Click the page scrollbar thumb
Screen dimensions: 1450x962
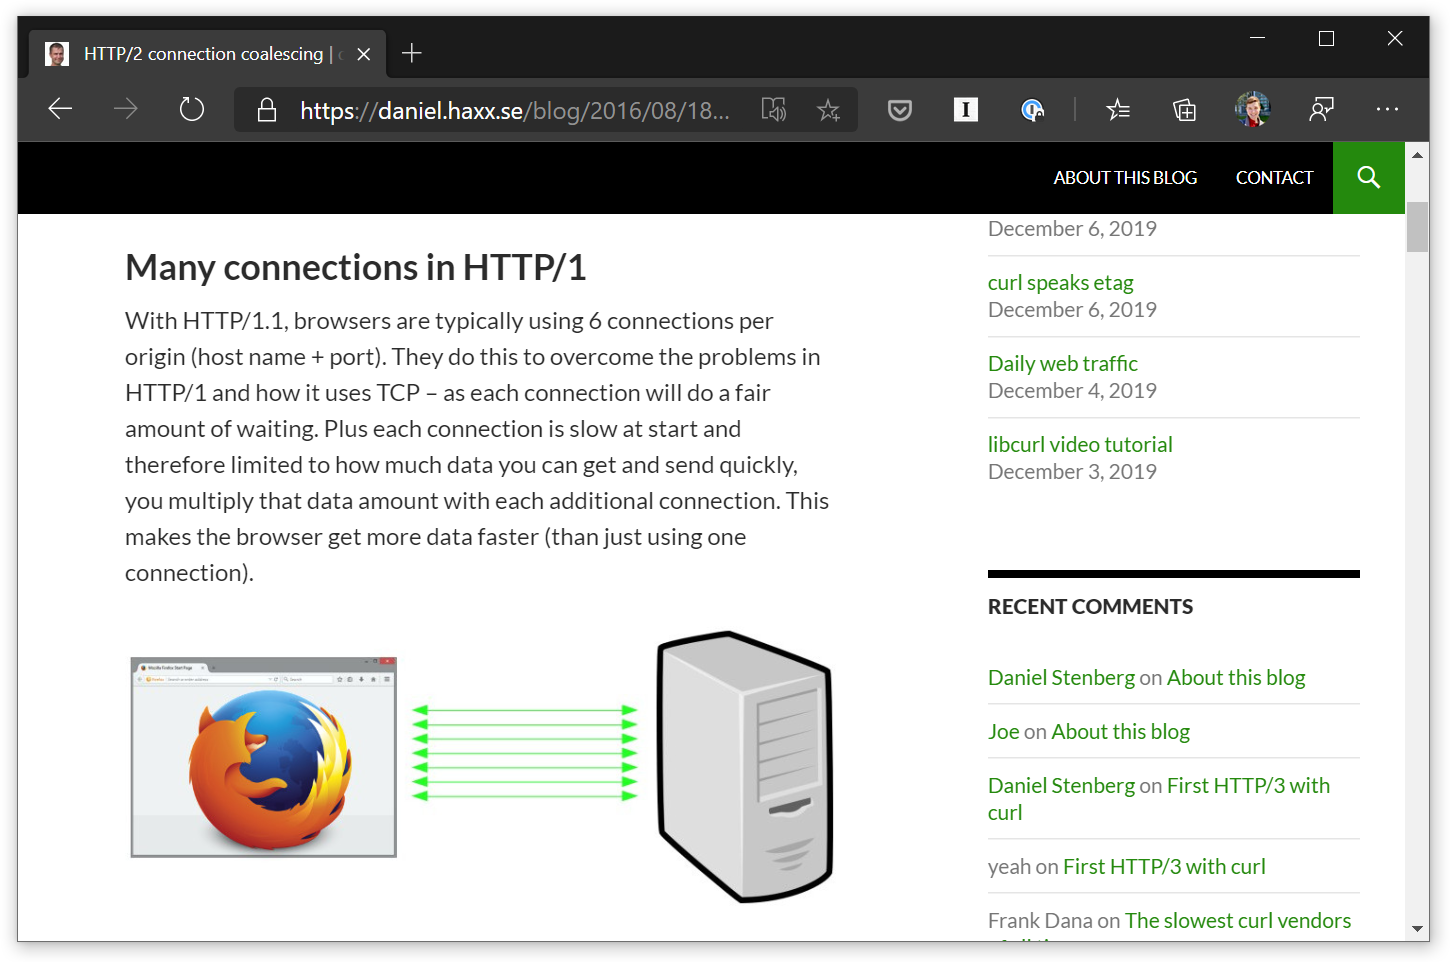pos(1417,227)
